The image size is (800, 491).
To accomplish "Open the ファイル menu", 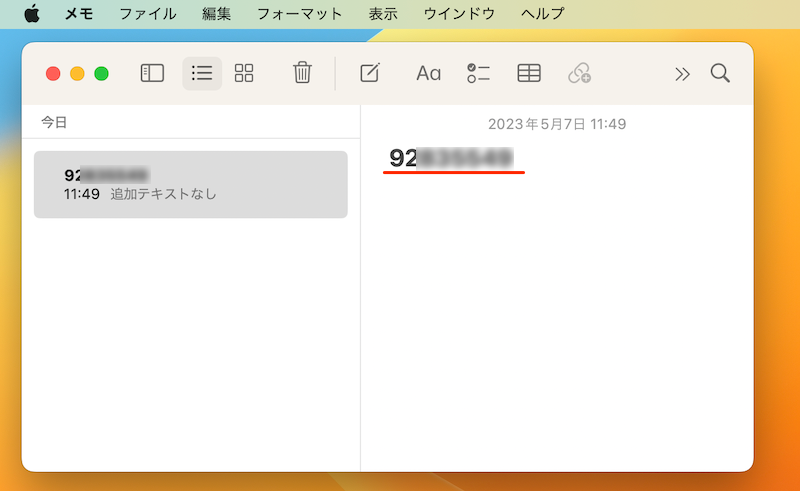I will click(x=147, y=14).
